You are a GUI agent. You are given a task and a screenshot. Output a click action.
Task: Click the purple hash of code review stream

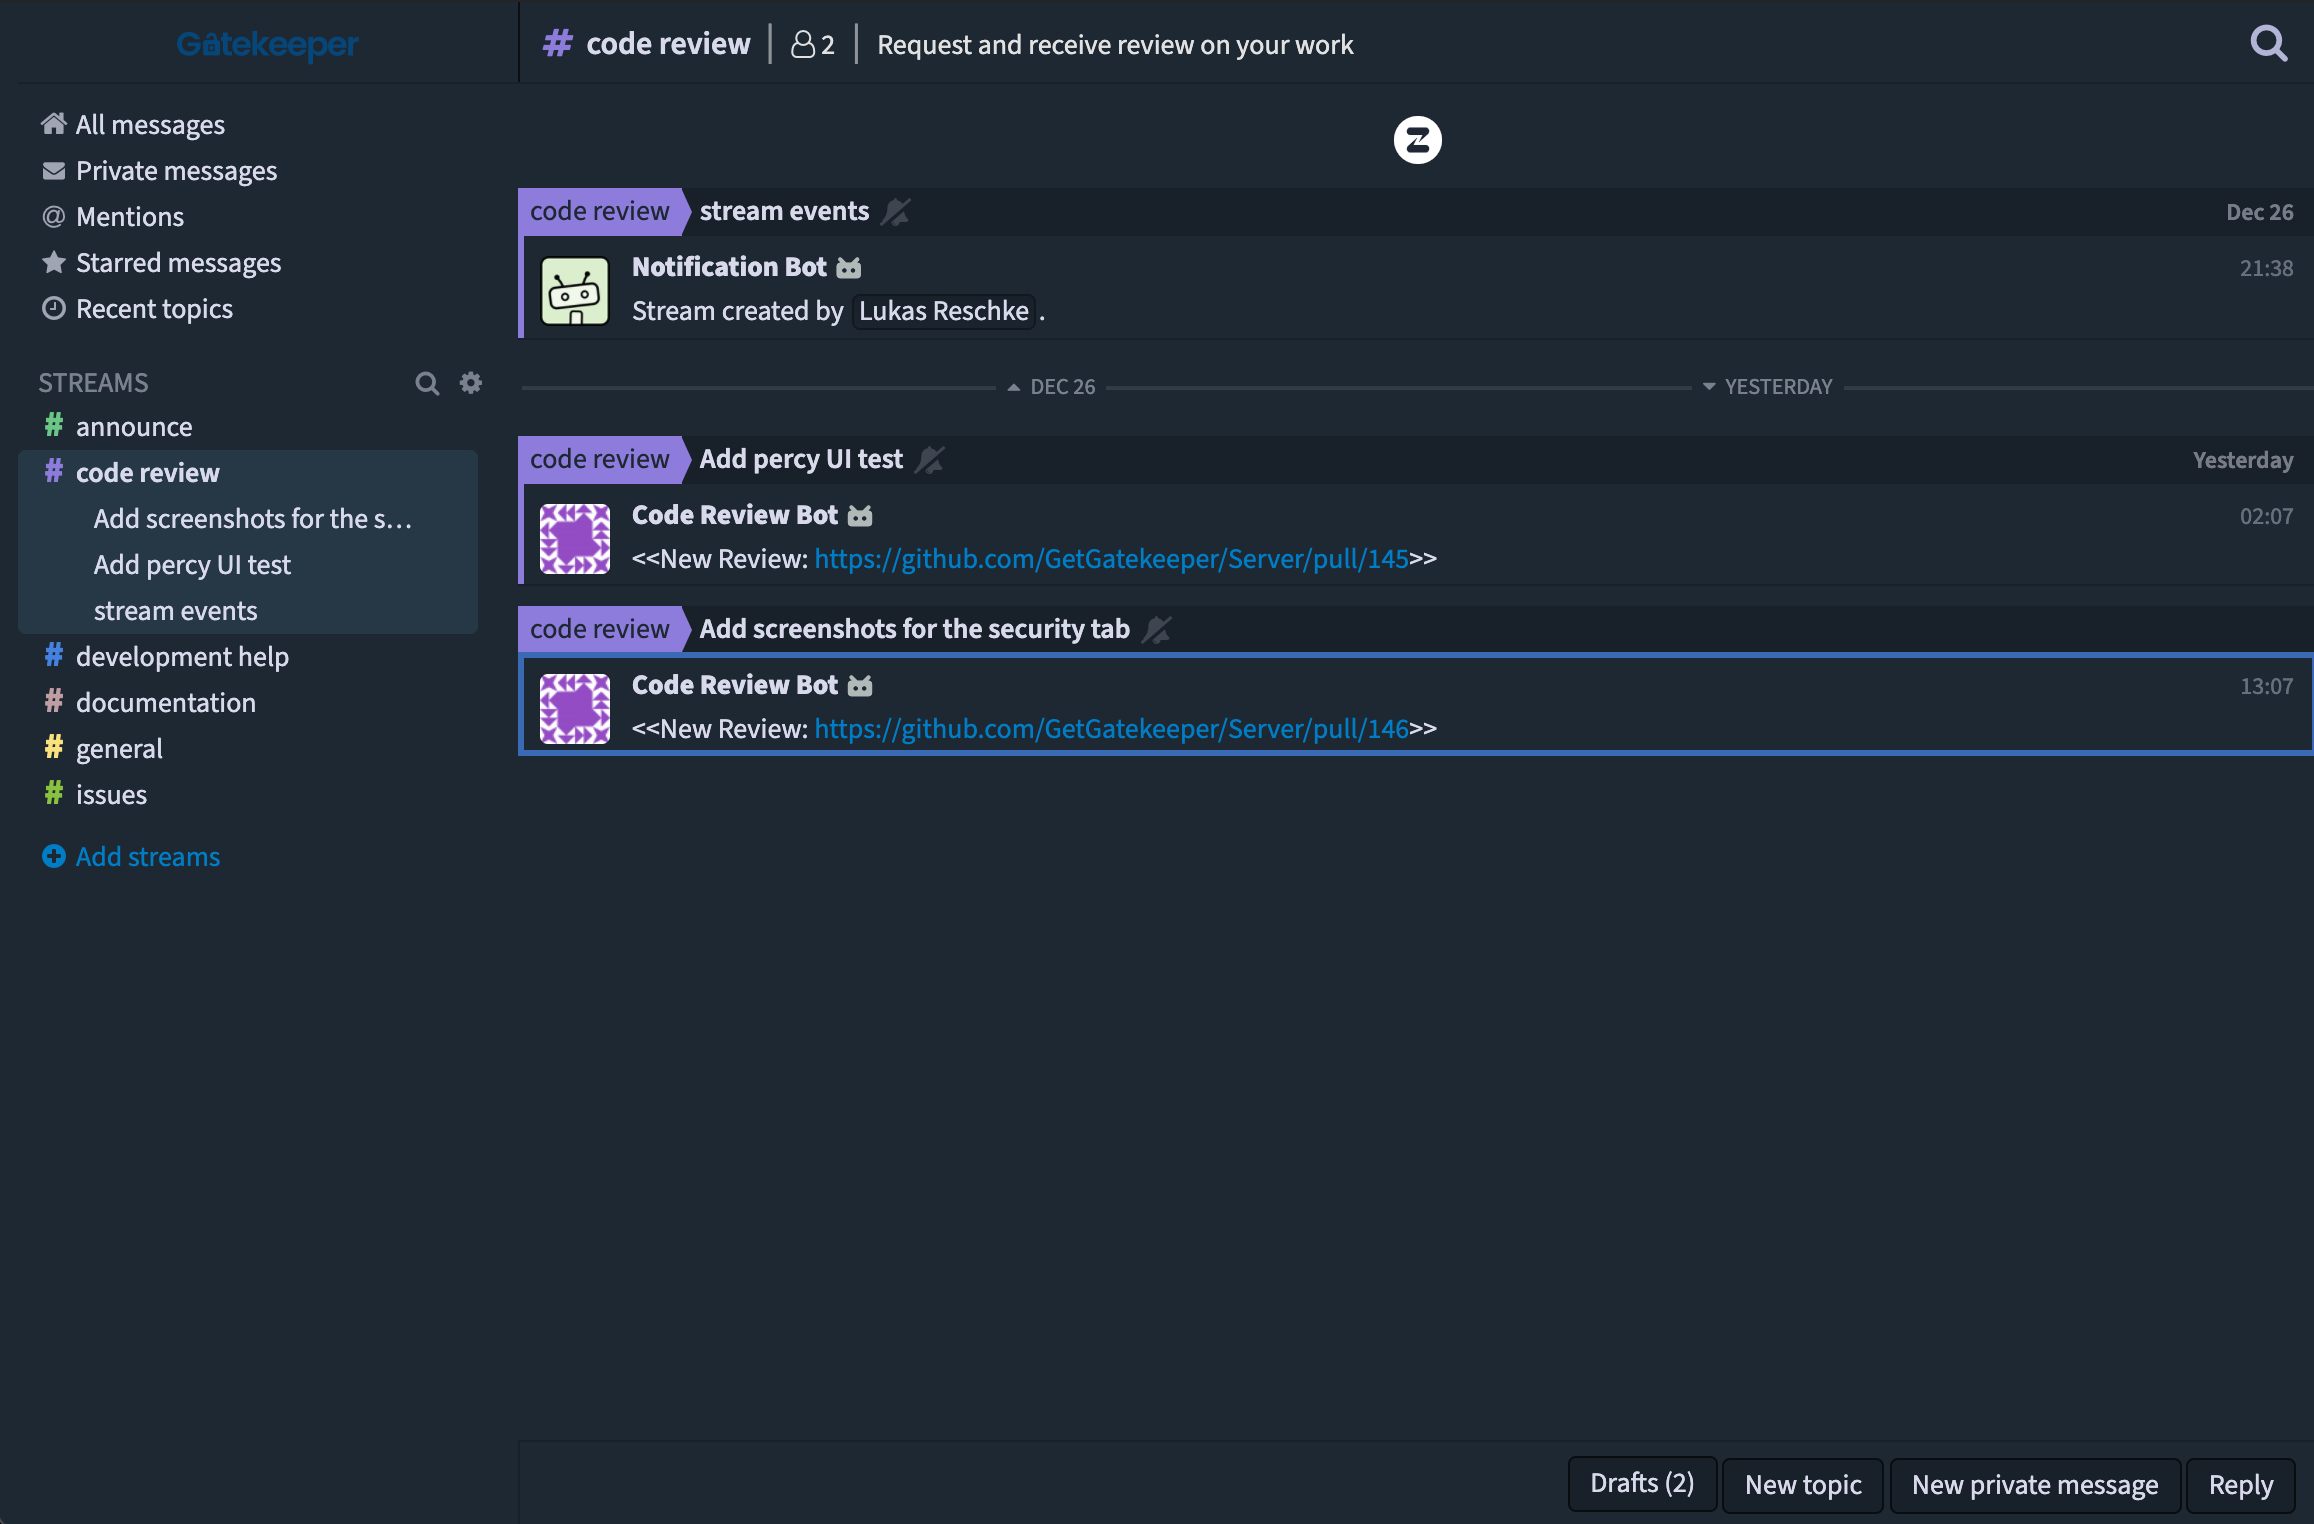pos(54,472)
